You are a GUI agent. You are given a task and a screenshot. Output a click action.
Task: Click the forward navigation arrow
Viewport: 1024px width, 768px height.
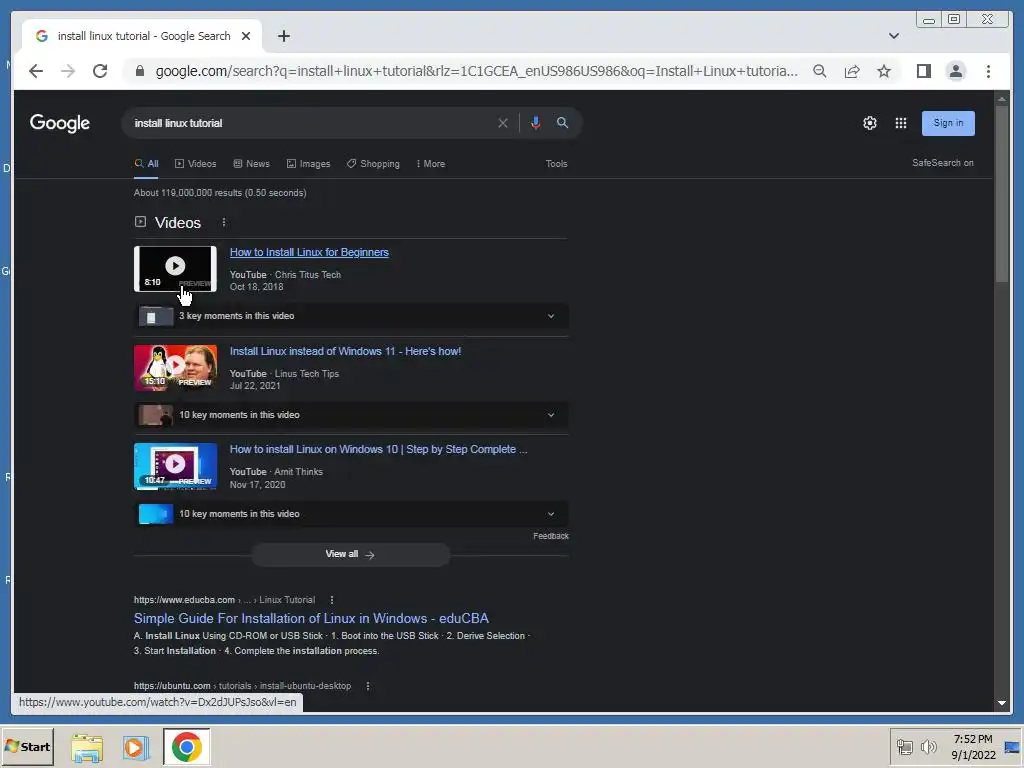(68, 71)
